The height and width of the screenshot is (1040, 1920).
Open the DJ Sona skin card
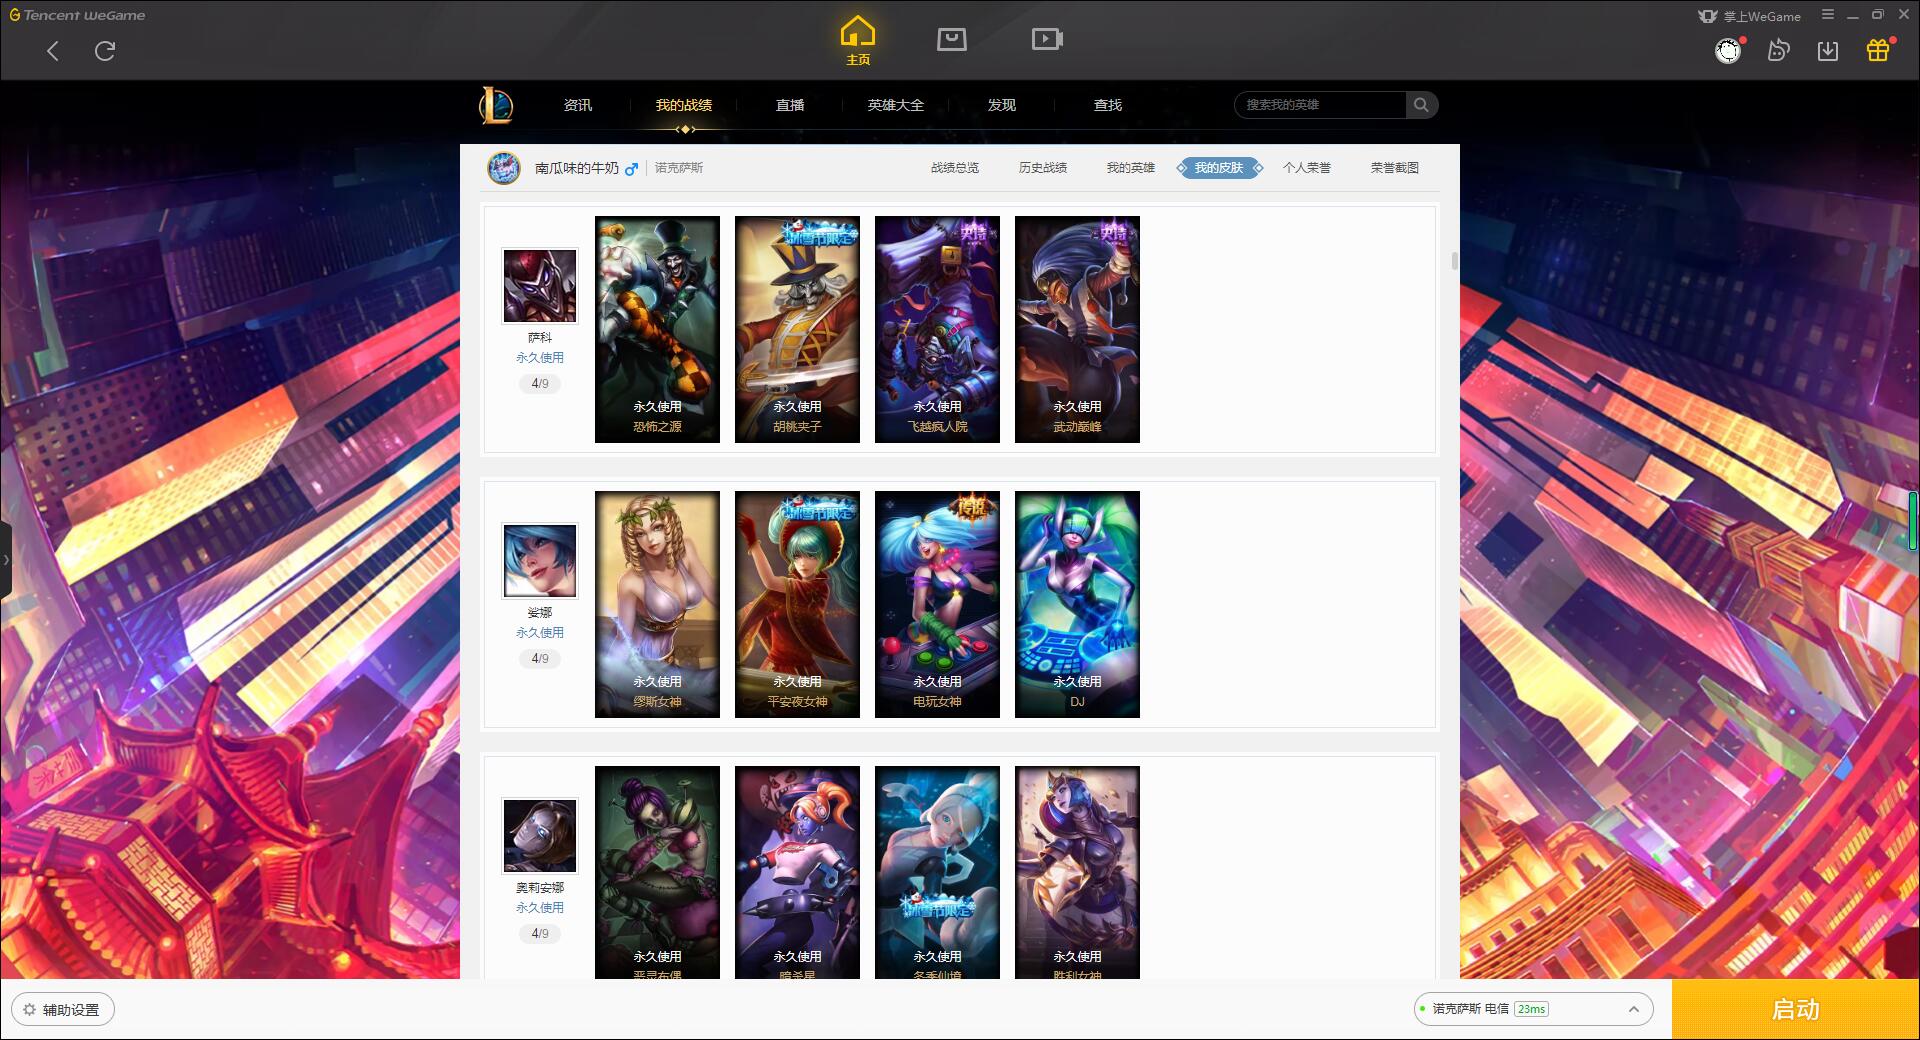coord(1077,604)
